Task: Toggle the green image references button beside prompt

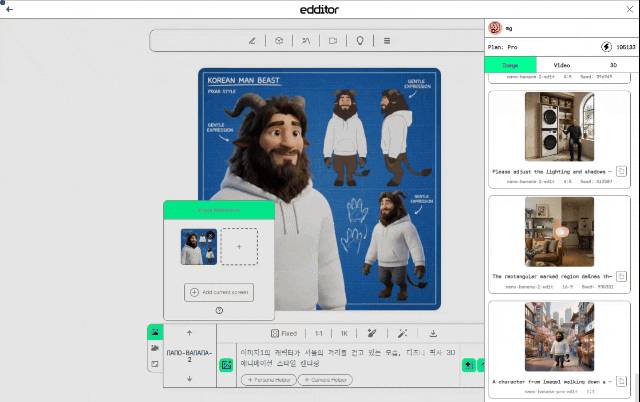Action: (226, 364)
